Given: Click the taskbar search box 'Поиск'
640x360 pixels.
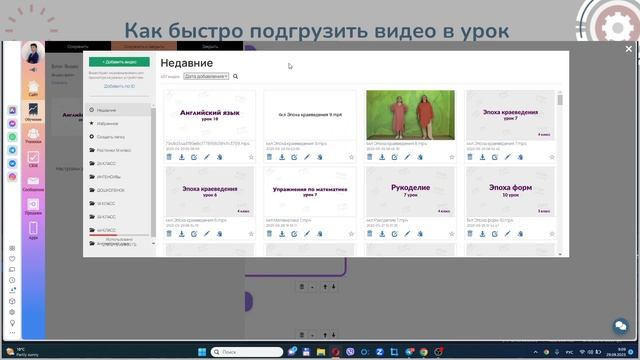Looking at the screenshot, I should [247, 352].
